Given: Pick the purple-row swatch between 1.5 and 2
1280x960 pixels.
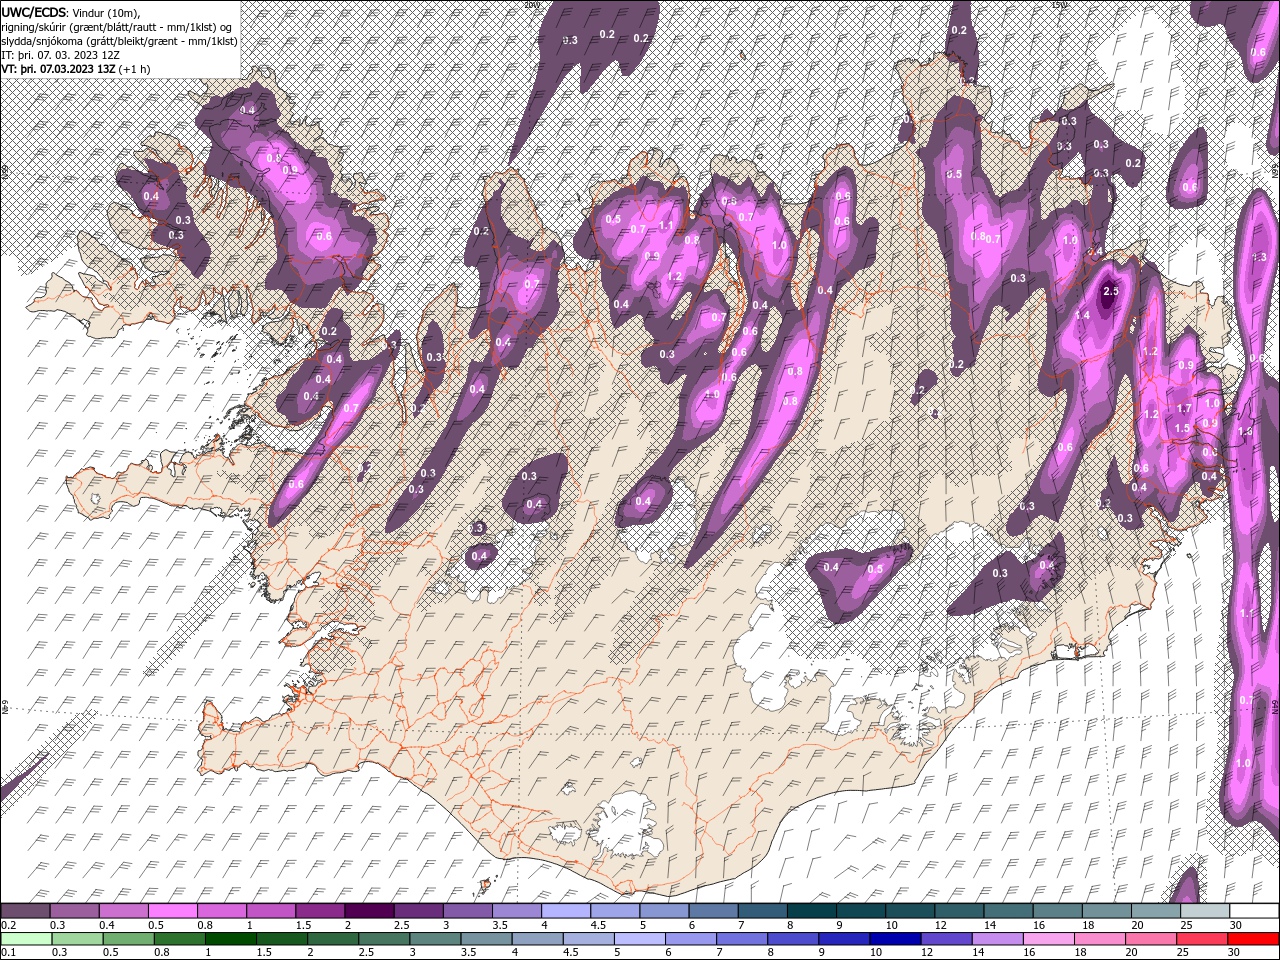Looking at the screenshot, I should pos(319,911).
